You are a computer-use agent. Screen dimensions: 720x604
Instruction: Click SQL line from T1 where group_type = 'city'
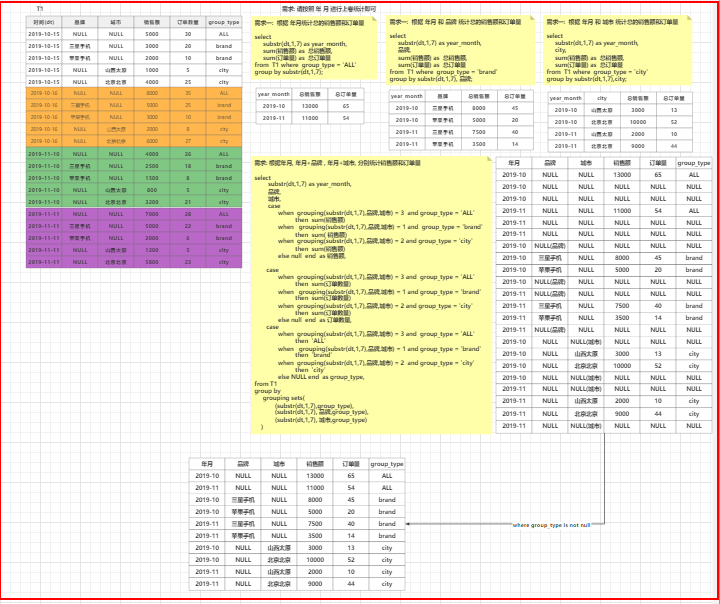coord(597,72)
